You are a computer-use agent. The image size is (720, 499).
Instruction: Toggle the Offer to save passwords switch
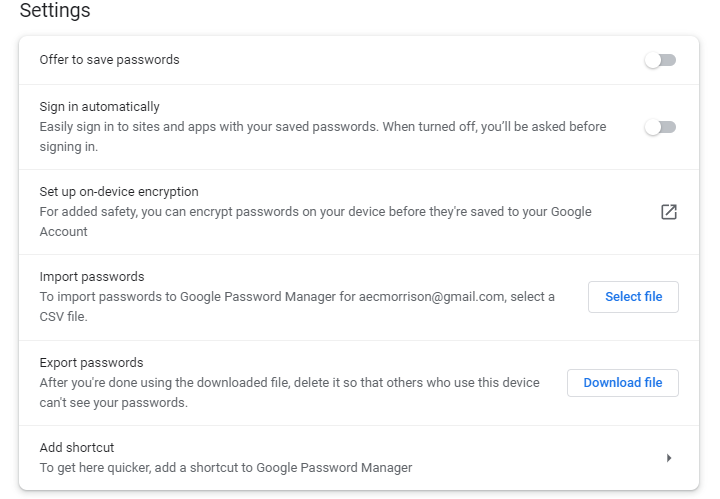(660, 60)
